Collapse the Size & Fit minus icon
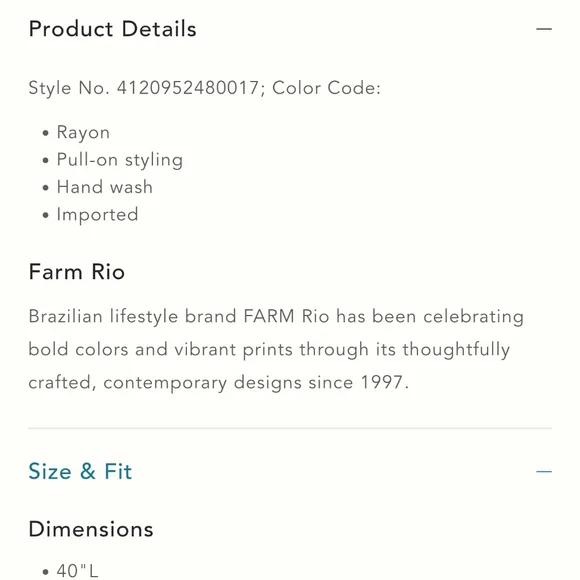Viewport: 580px width, 580px height. coord(544,471)
